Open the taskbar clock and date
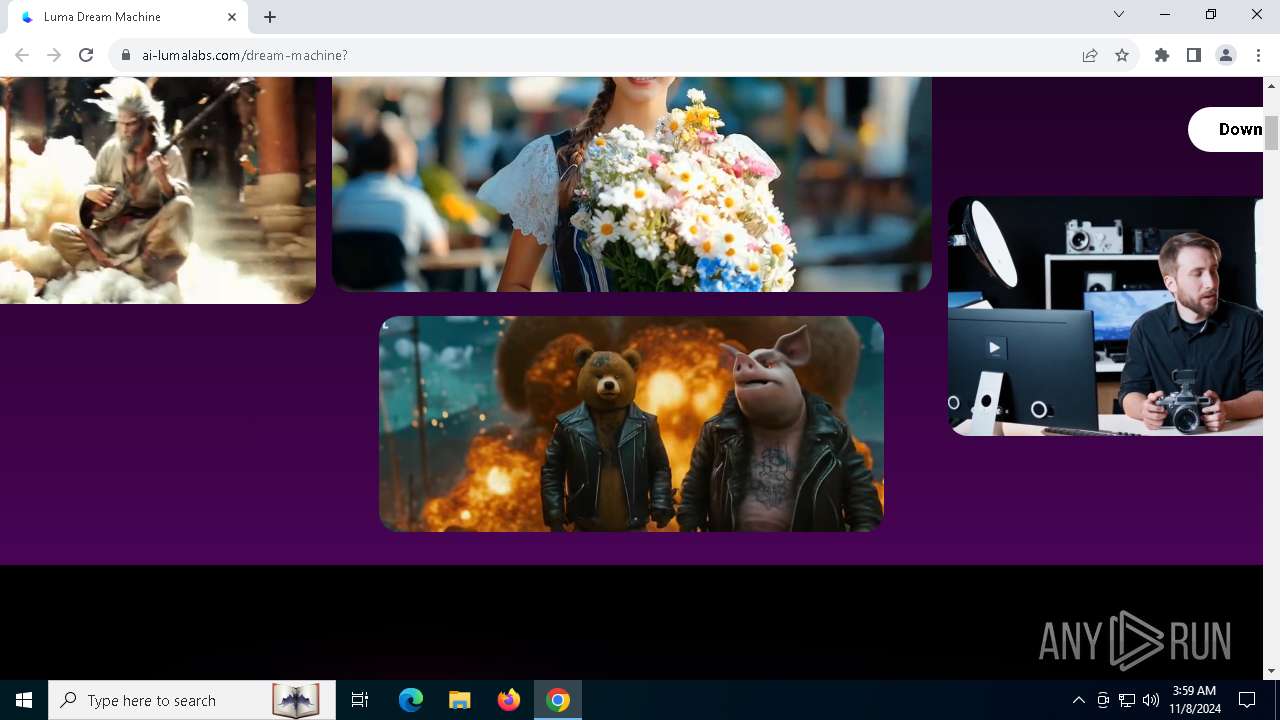The image size is (1280, 720). [x=1195, y=700]
